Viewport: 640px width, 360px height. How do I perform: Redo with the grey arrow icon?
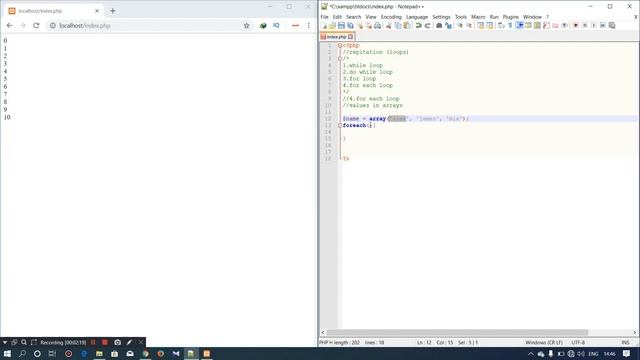[x=427, y=26]
